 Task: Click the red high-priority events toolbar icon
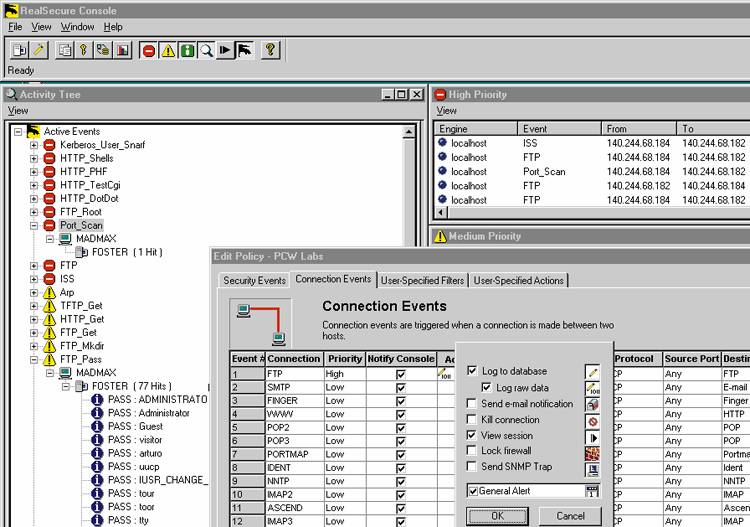149,50
